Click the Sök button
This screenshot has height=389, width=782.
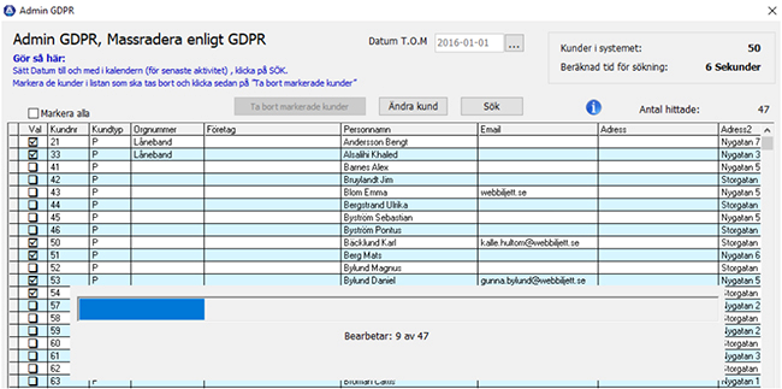[x=492, y=106]
